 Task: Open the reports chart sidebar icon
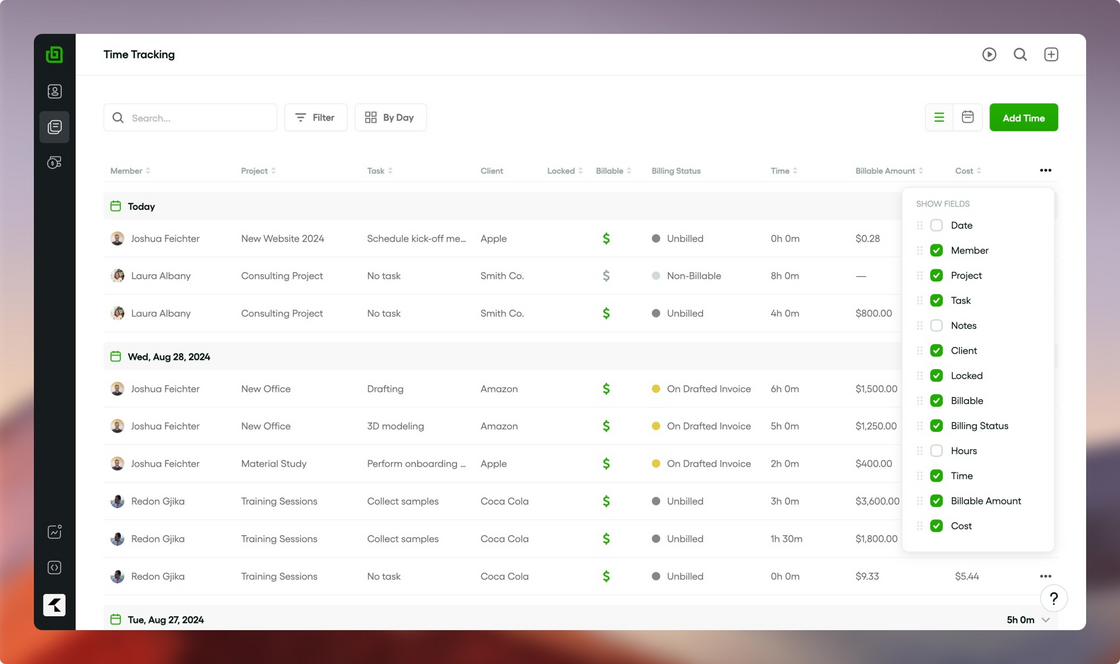point(54,532)
